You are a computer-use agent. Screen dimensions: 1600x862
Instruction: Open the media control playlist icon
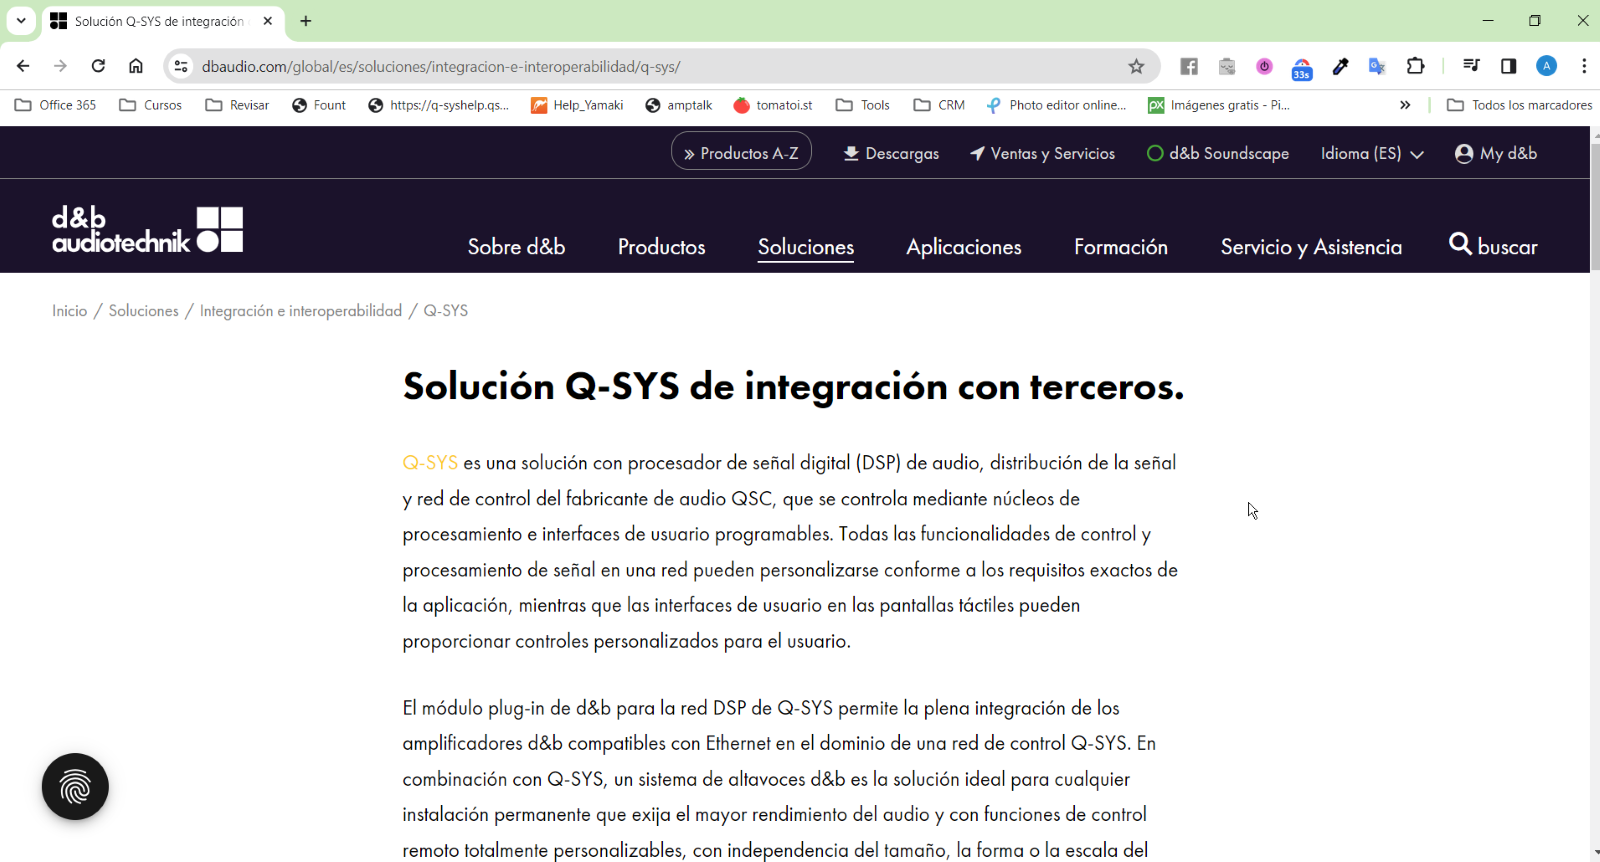1471,66
